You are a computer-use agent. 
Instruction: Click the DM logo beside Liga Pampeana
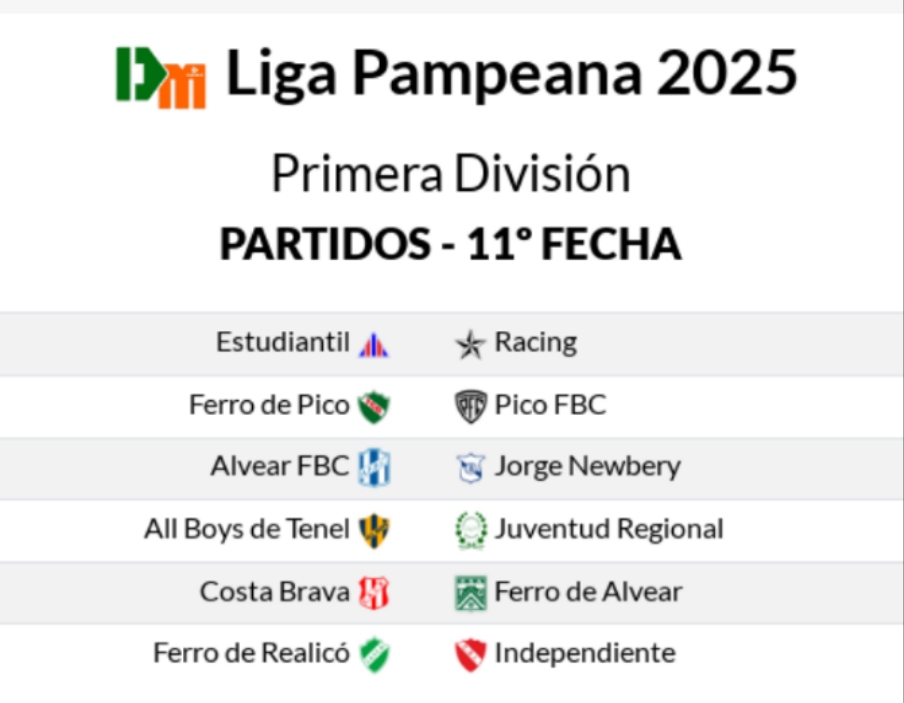coord(161,76)
